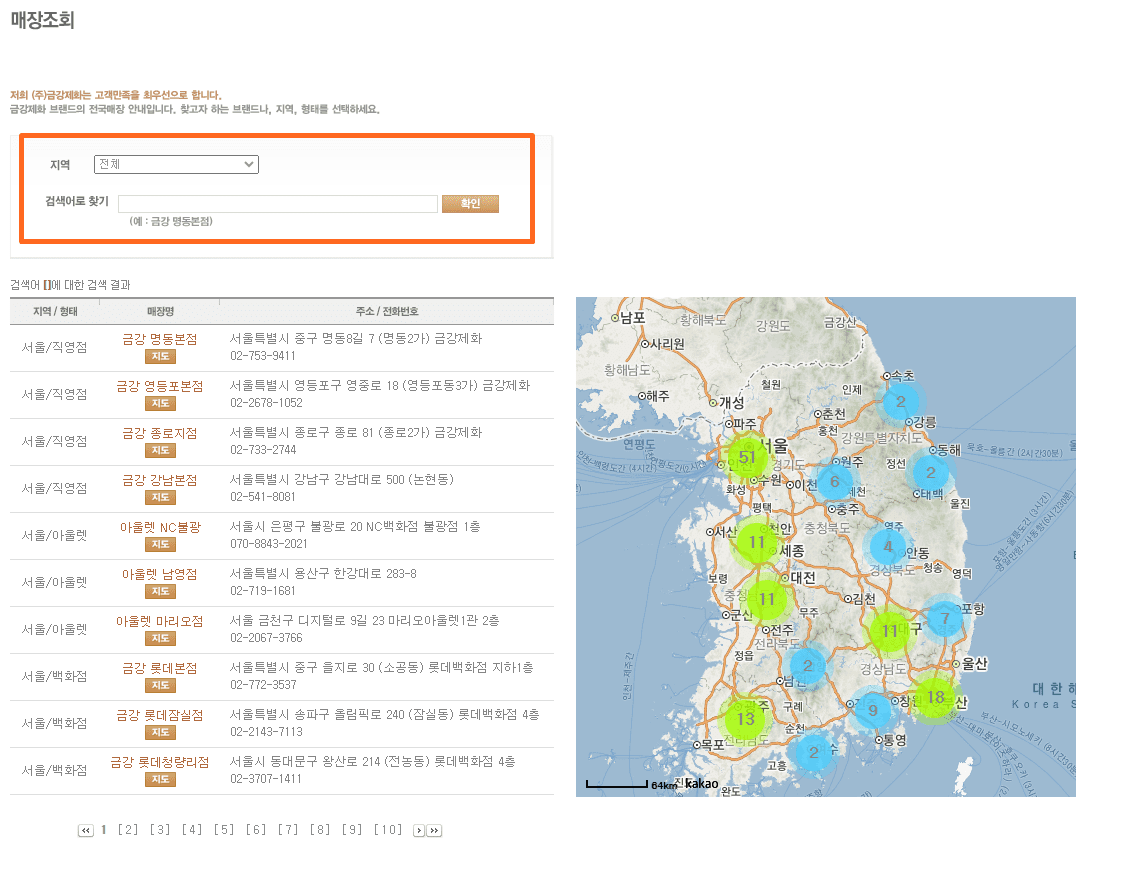Click 지도 button under 금강 롯데본점
The image size is (1127, 869).
click(160, 686)
